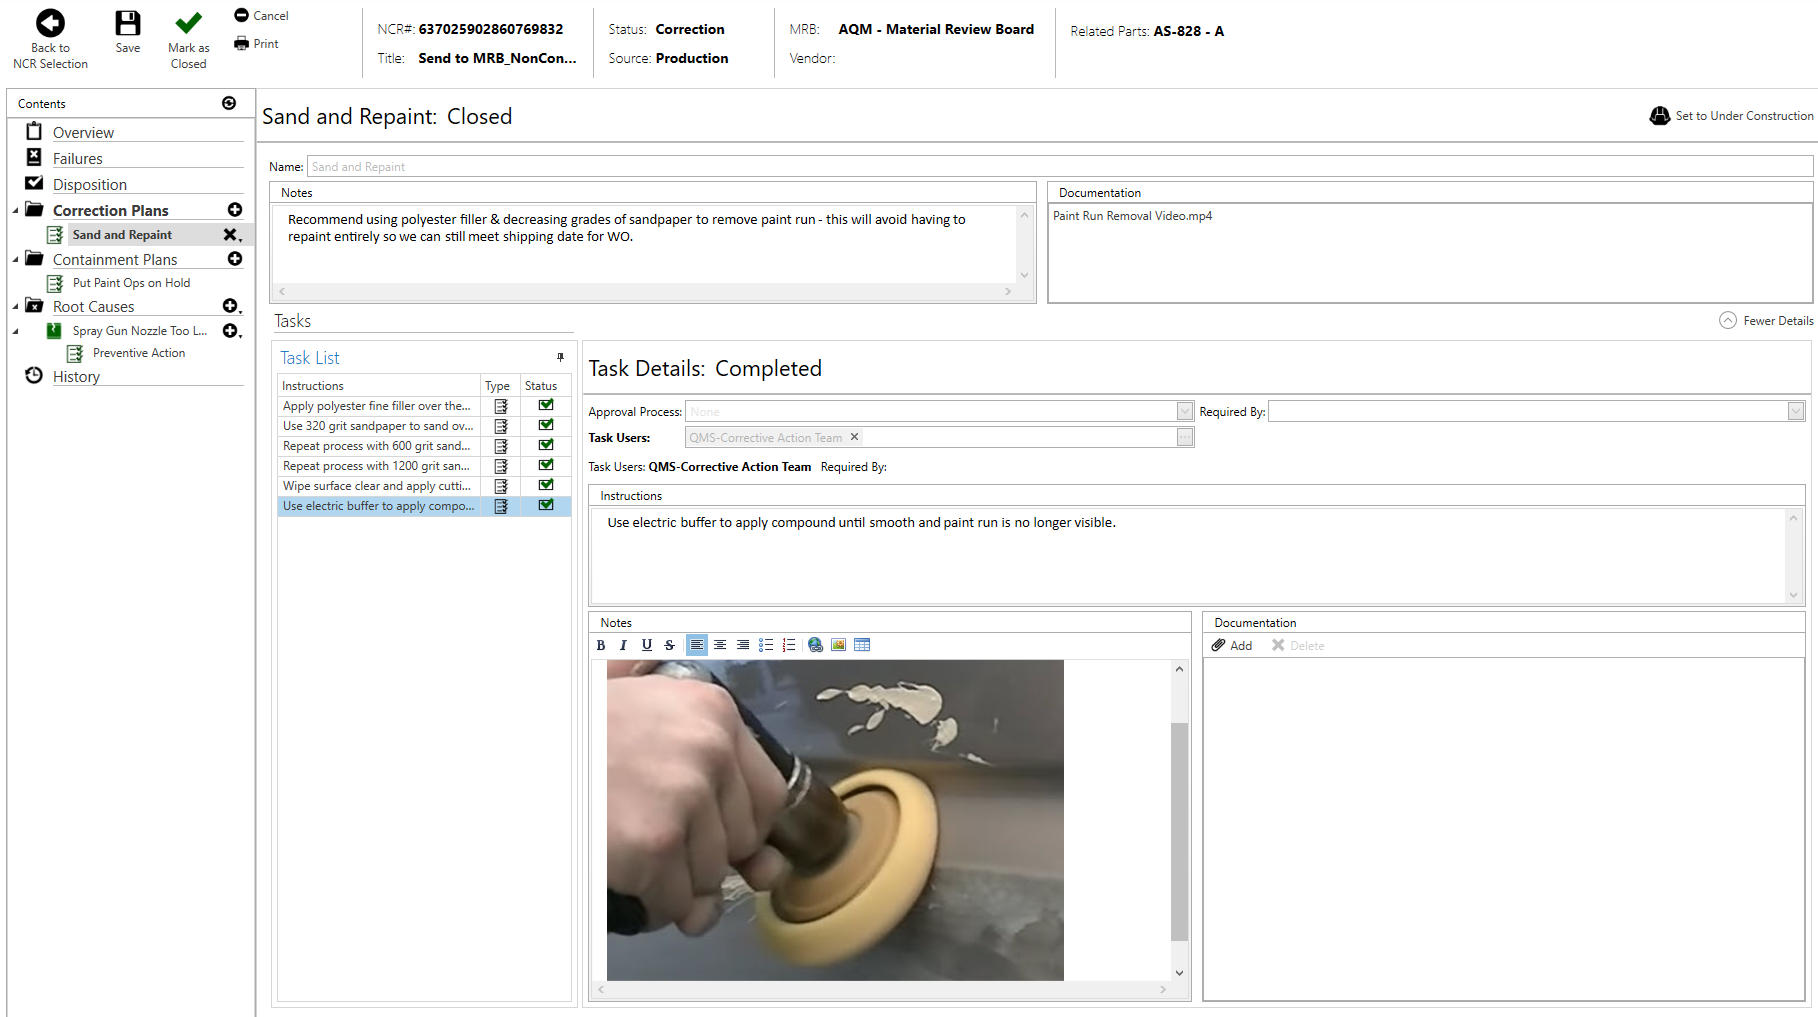The width and height of the screenshot is (1818, 1017).
Task: Remove QMS-Corrective Action Team user tag
Action: (854, 437)
